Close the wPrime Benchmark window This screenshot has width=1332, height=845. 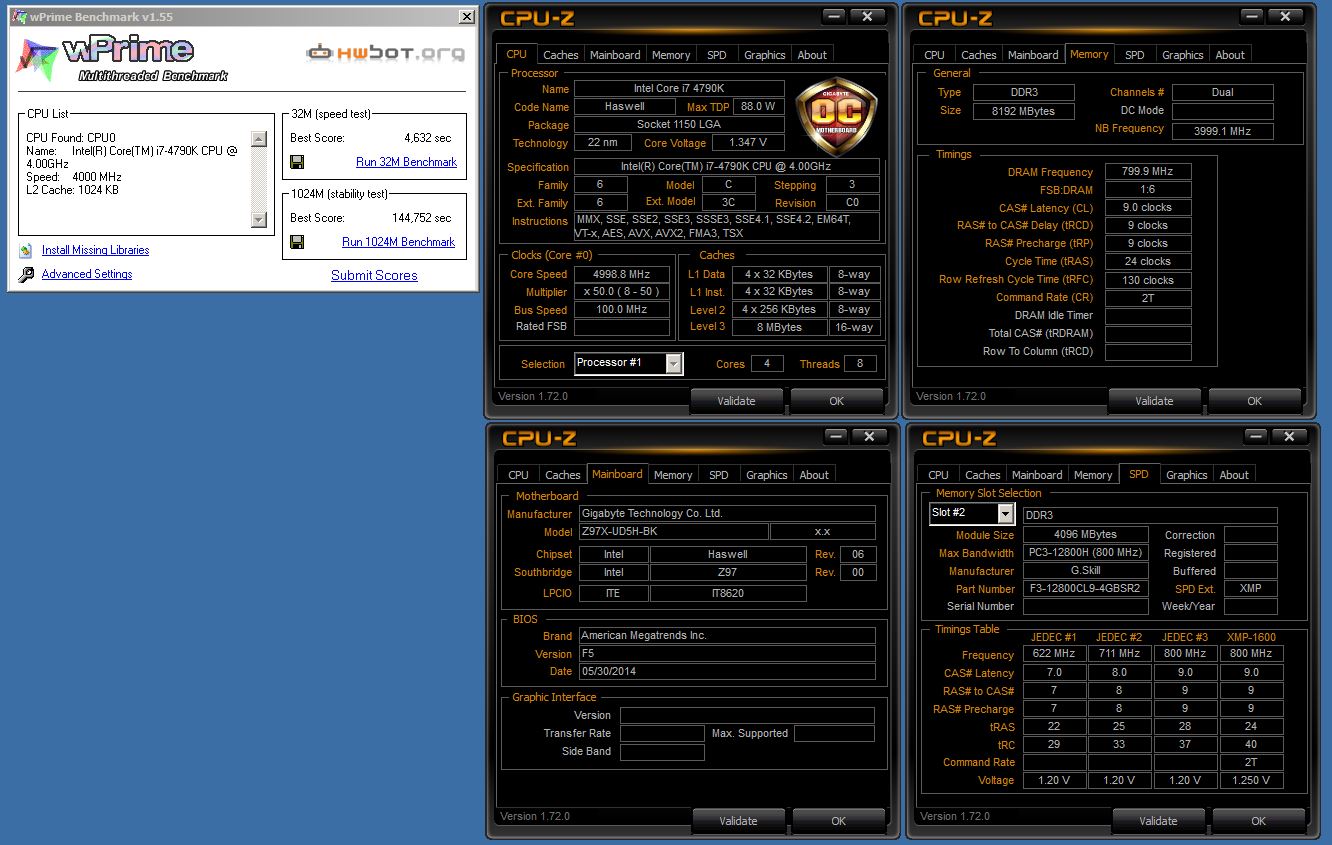coord(466,17)
